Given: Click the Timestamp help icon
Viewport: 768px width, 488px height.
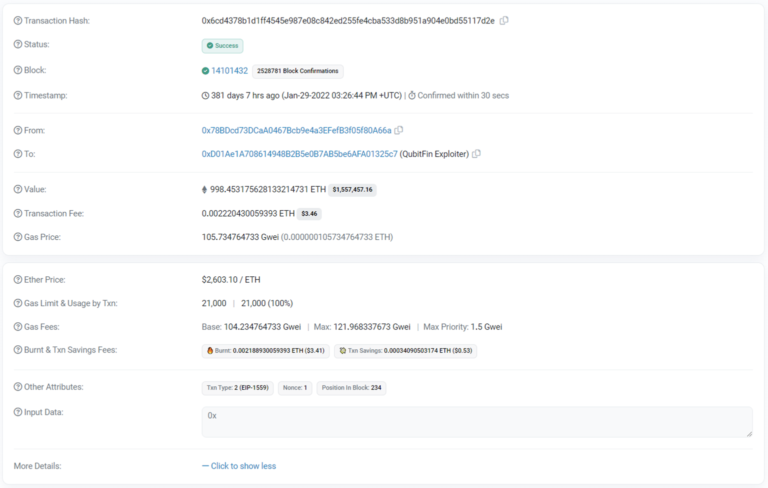Looking at the screenshot, I should (17, 95).
